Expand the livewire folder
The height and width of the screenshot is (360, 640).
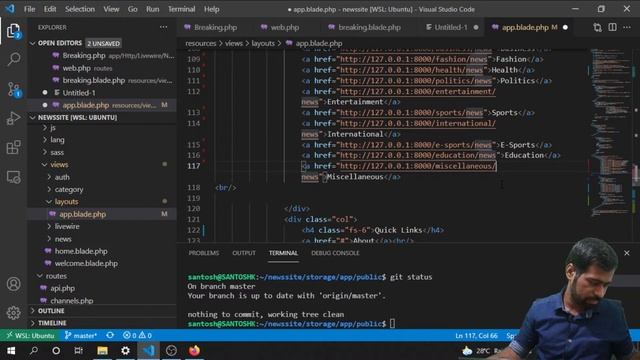[102, 227]
